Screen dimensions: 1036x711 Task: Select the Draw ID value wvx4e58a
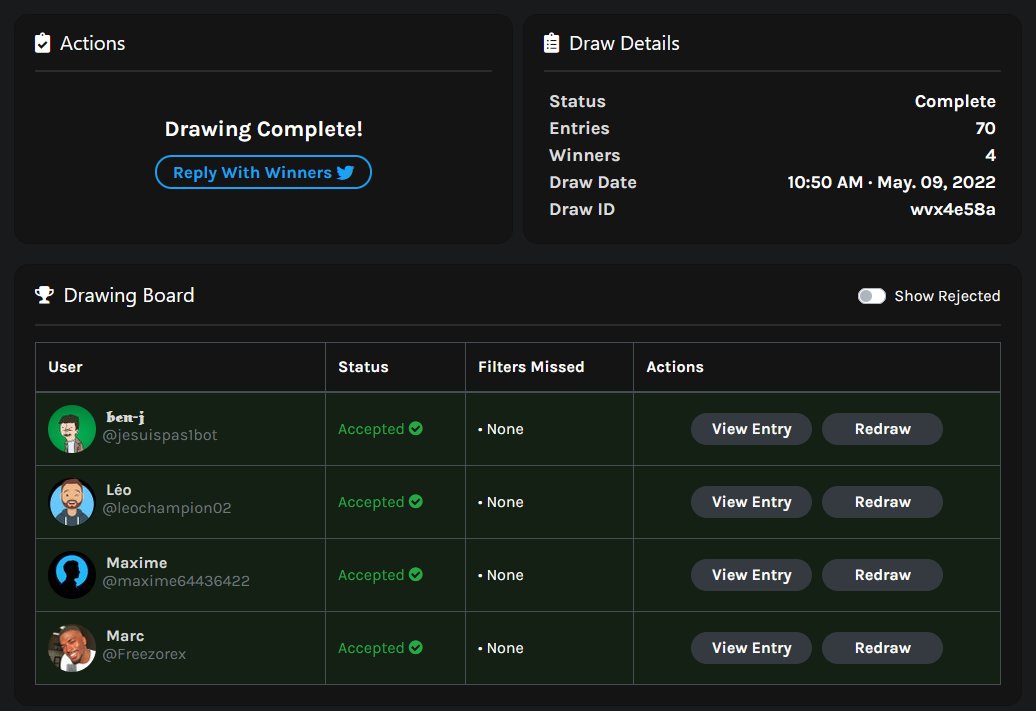click(953, 209)
